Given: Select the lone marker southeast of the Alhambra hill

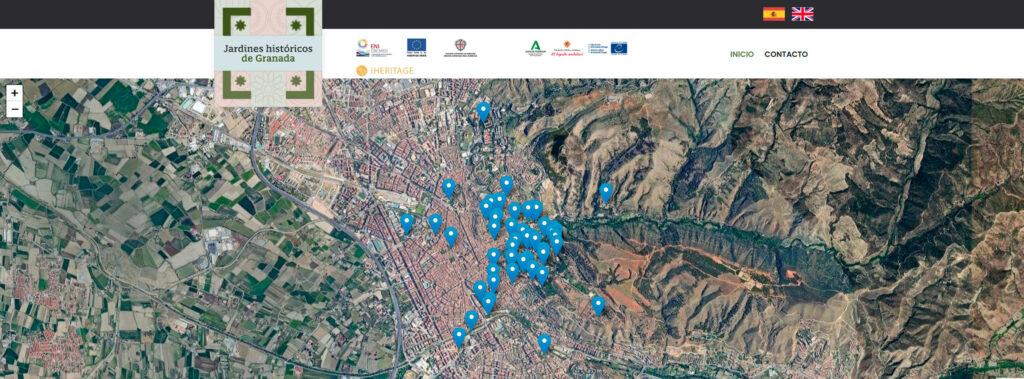Looking at the screenshot, I should (598, 305).
